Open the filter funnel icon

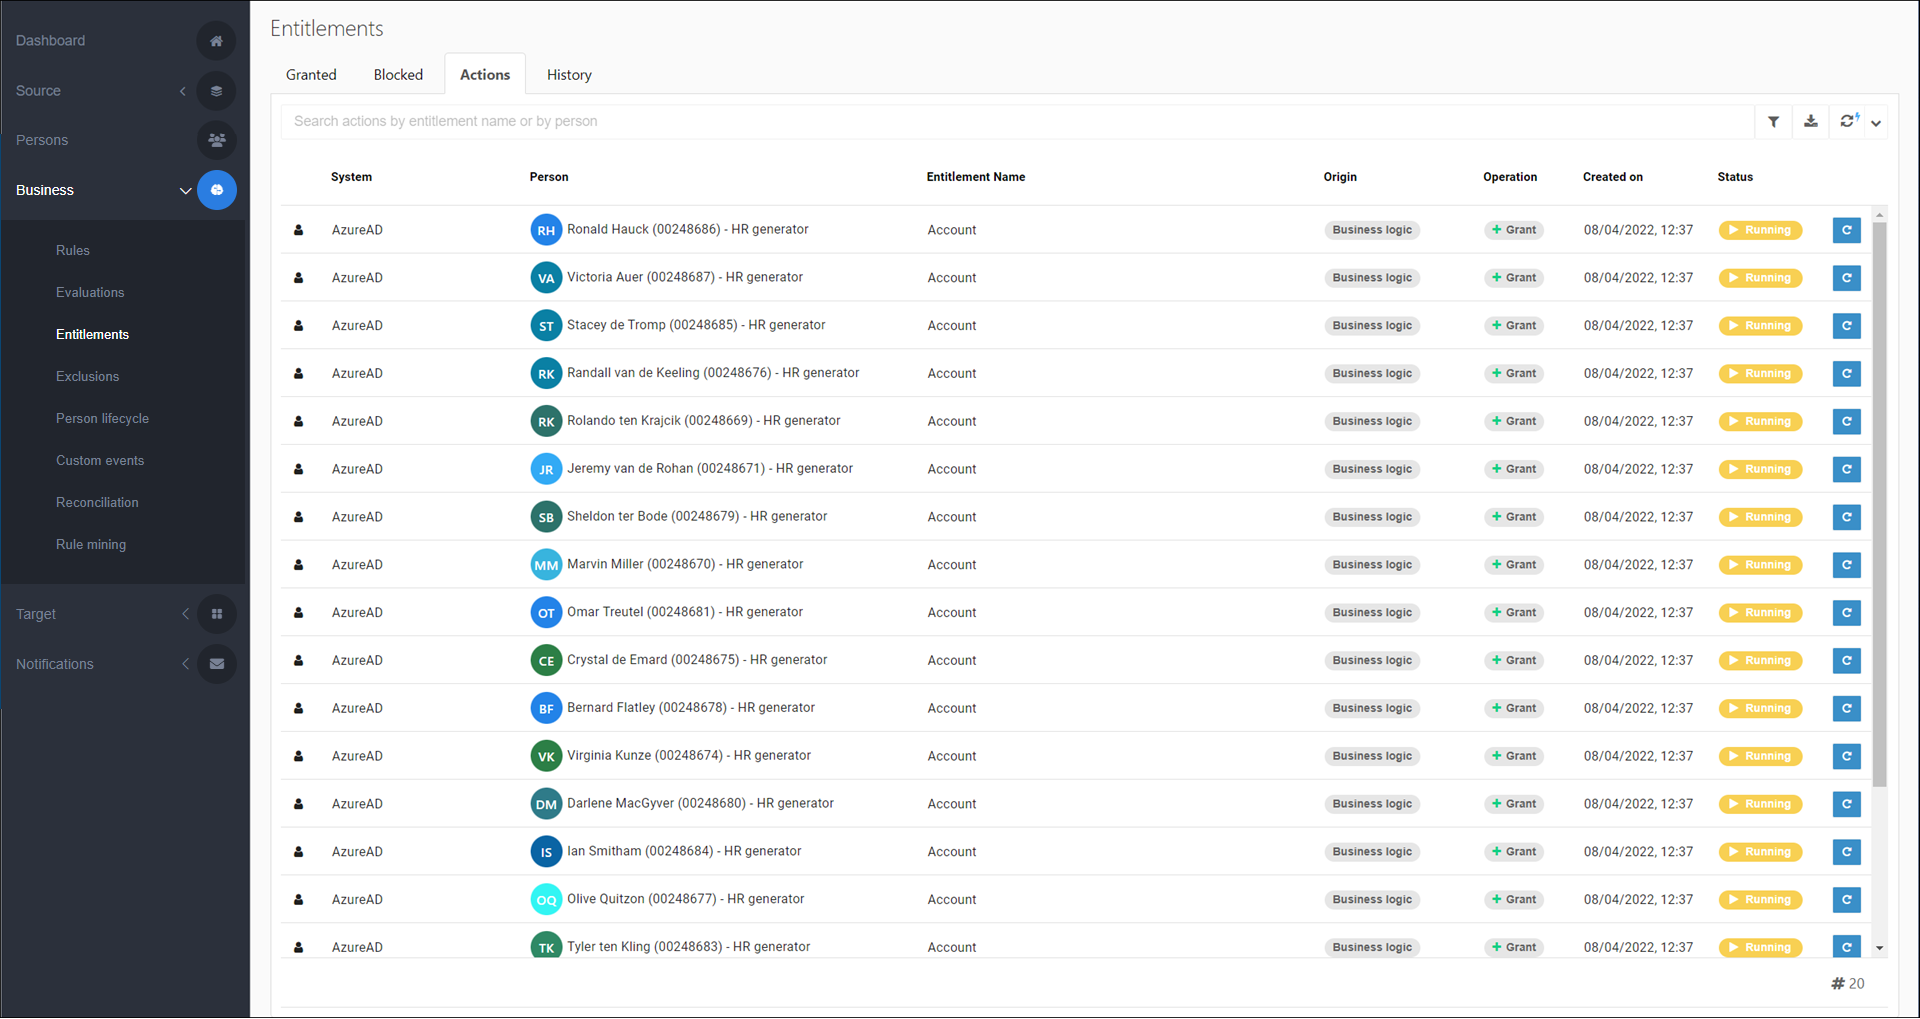(x=1773, y=122)
